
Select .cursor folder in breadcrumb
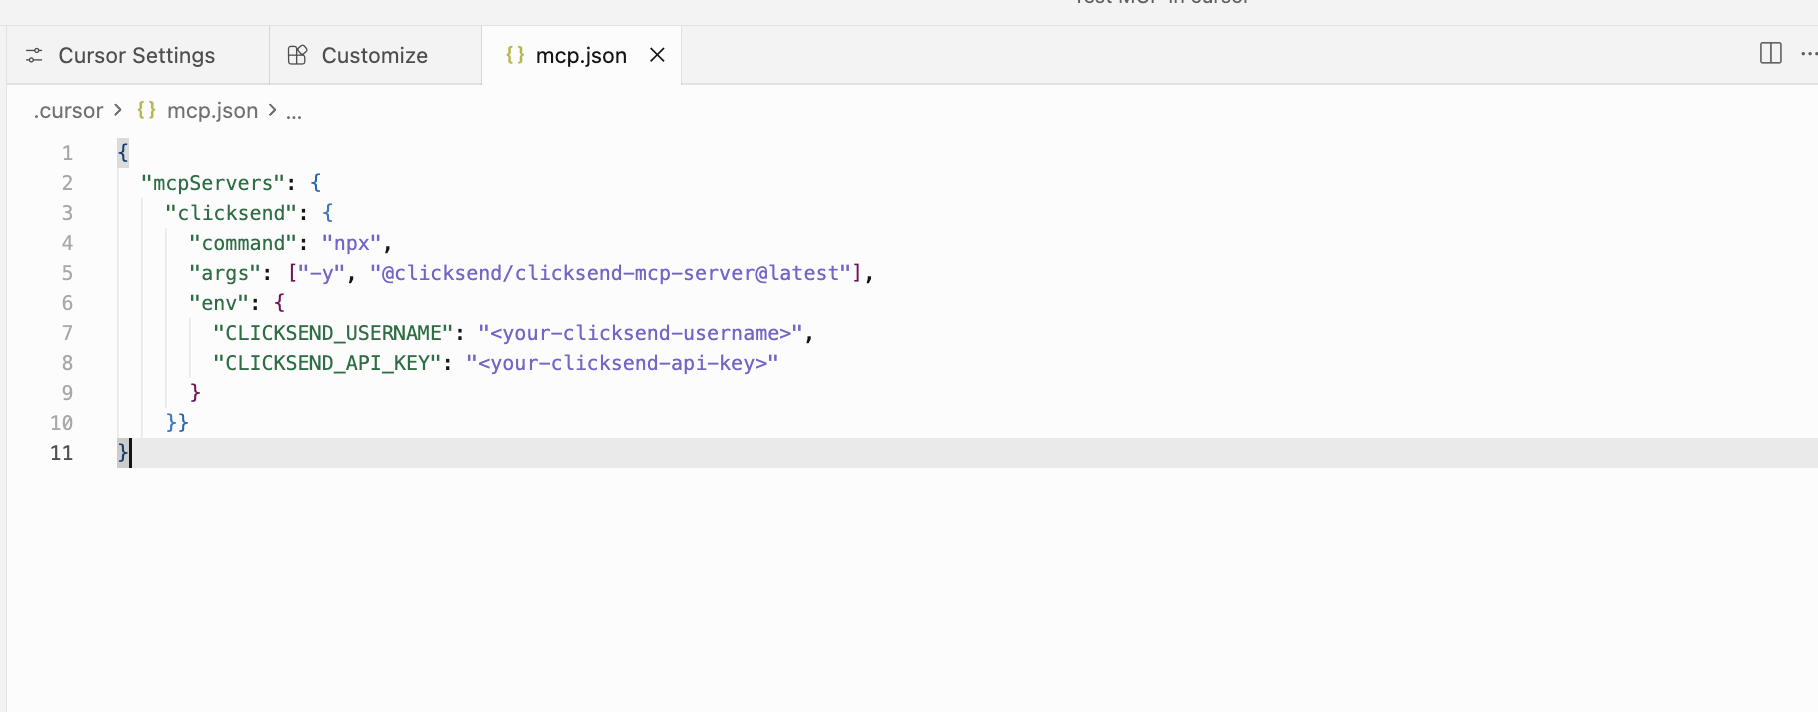coord(68,111)
